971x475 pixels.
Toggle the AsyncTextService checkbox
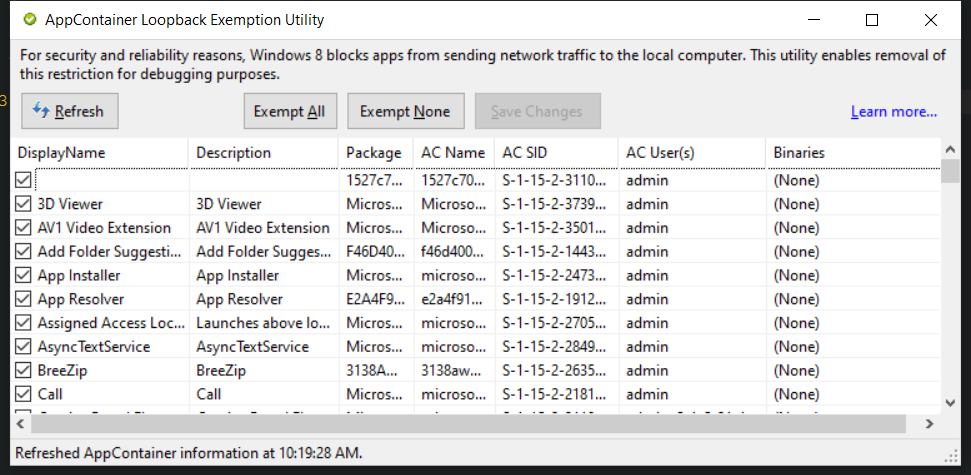coord(23,346)
